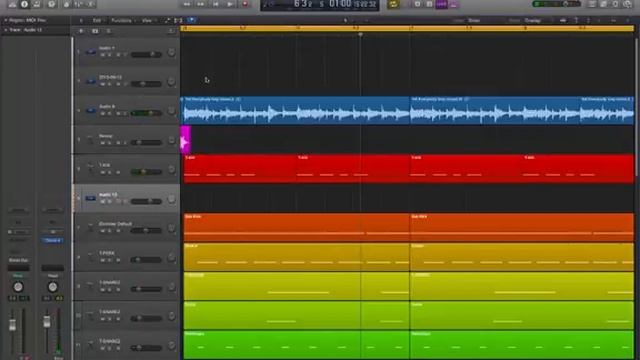Viewport: 640px width, 360px height.
Task: Click the Replace mode icon
Action: coord(417,4)
